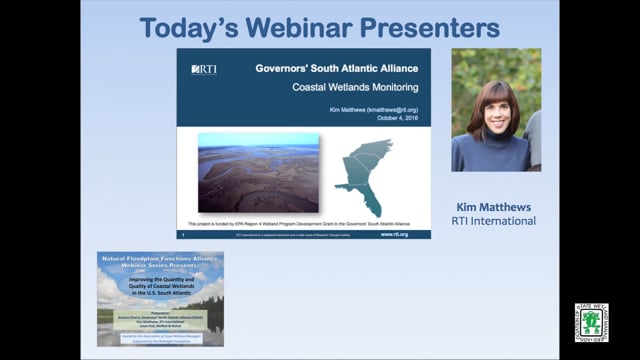Click the 'Today's Webinar Presenters' heading
This screenshot has height=360, width=640.
tap(320, 28)
